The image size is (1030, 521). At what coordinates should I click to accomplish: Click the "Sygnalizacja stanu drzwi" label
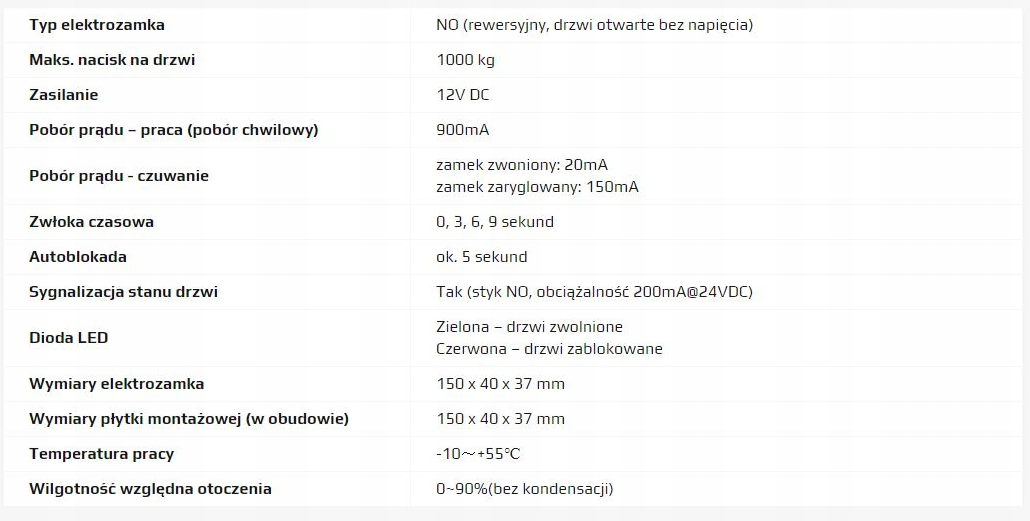[123, 292]
